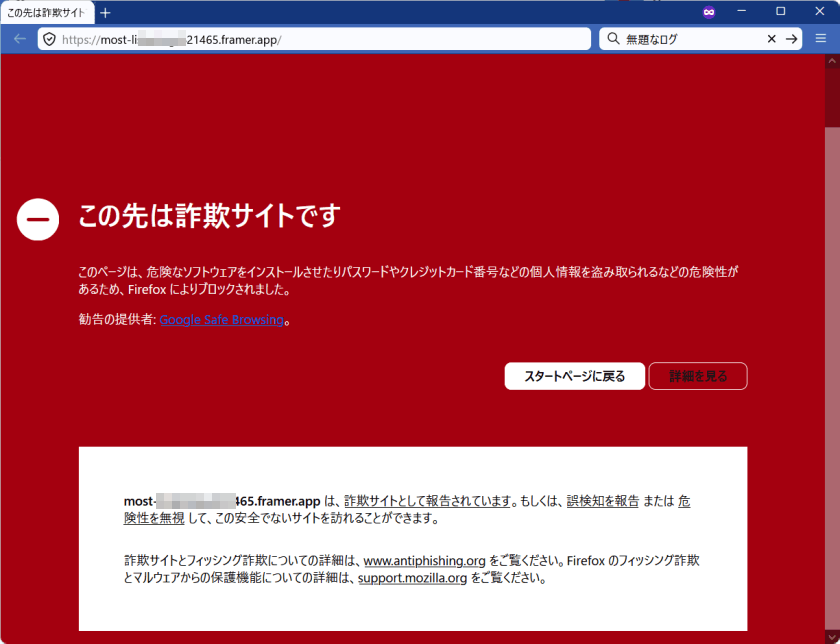
Task: Click スタートページに戻る button
Action: [x=574, y=376]
